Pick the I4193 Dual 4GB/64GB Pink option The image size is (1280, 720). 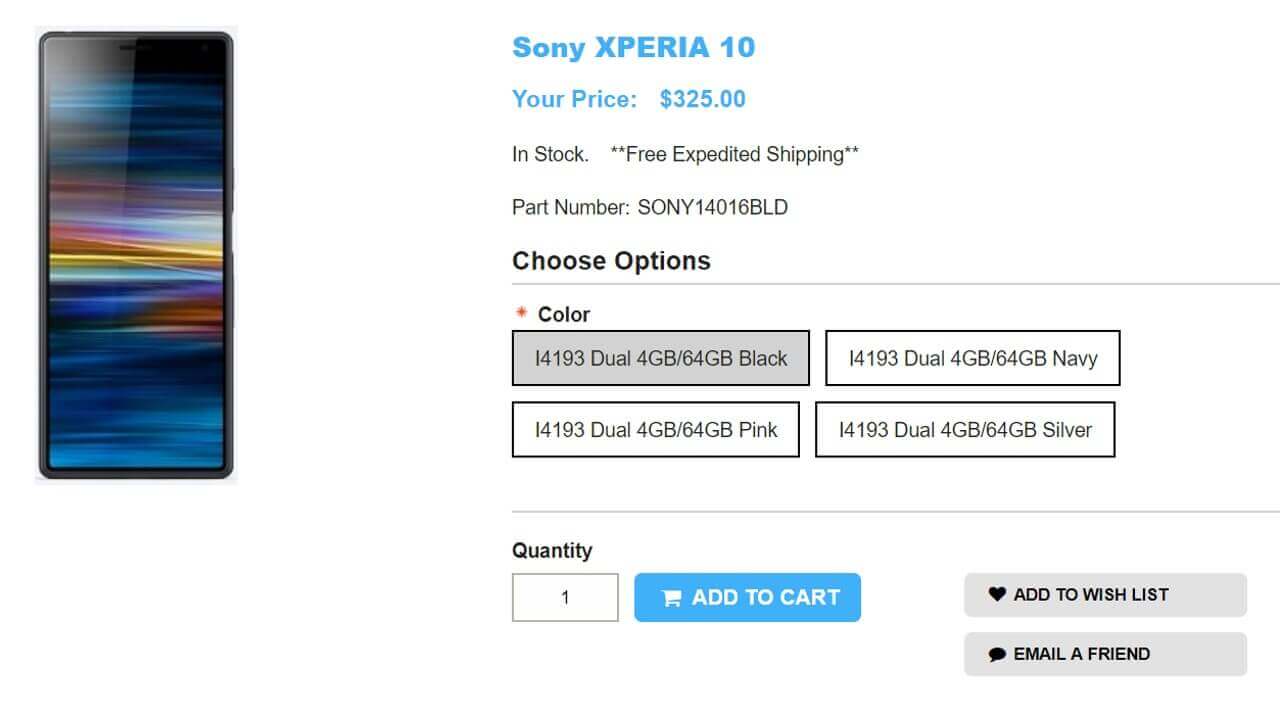click(x=655, y=429)
